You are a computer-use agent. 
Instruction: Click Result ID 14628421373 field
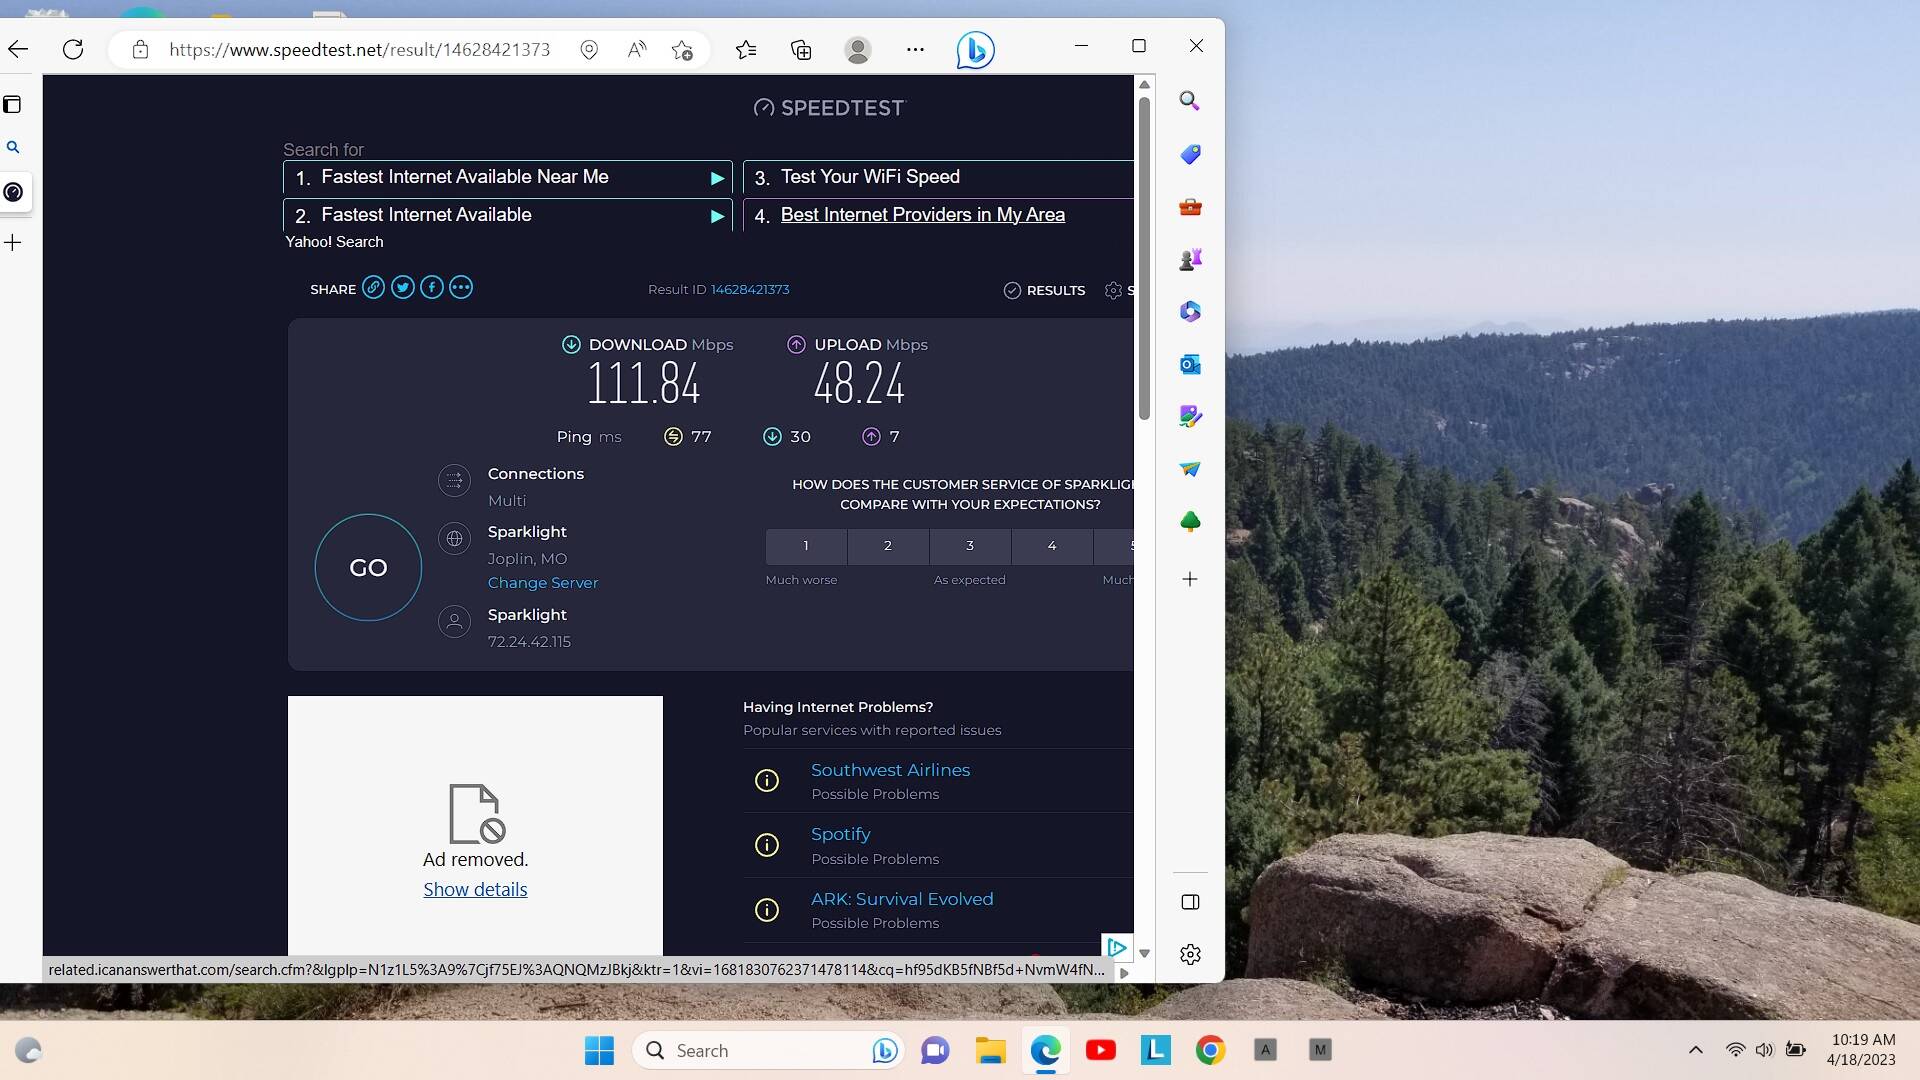tap(717, 289)
